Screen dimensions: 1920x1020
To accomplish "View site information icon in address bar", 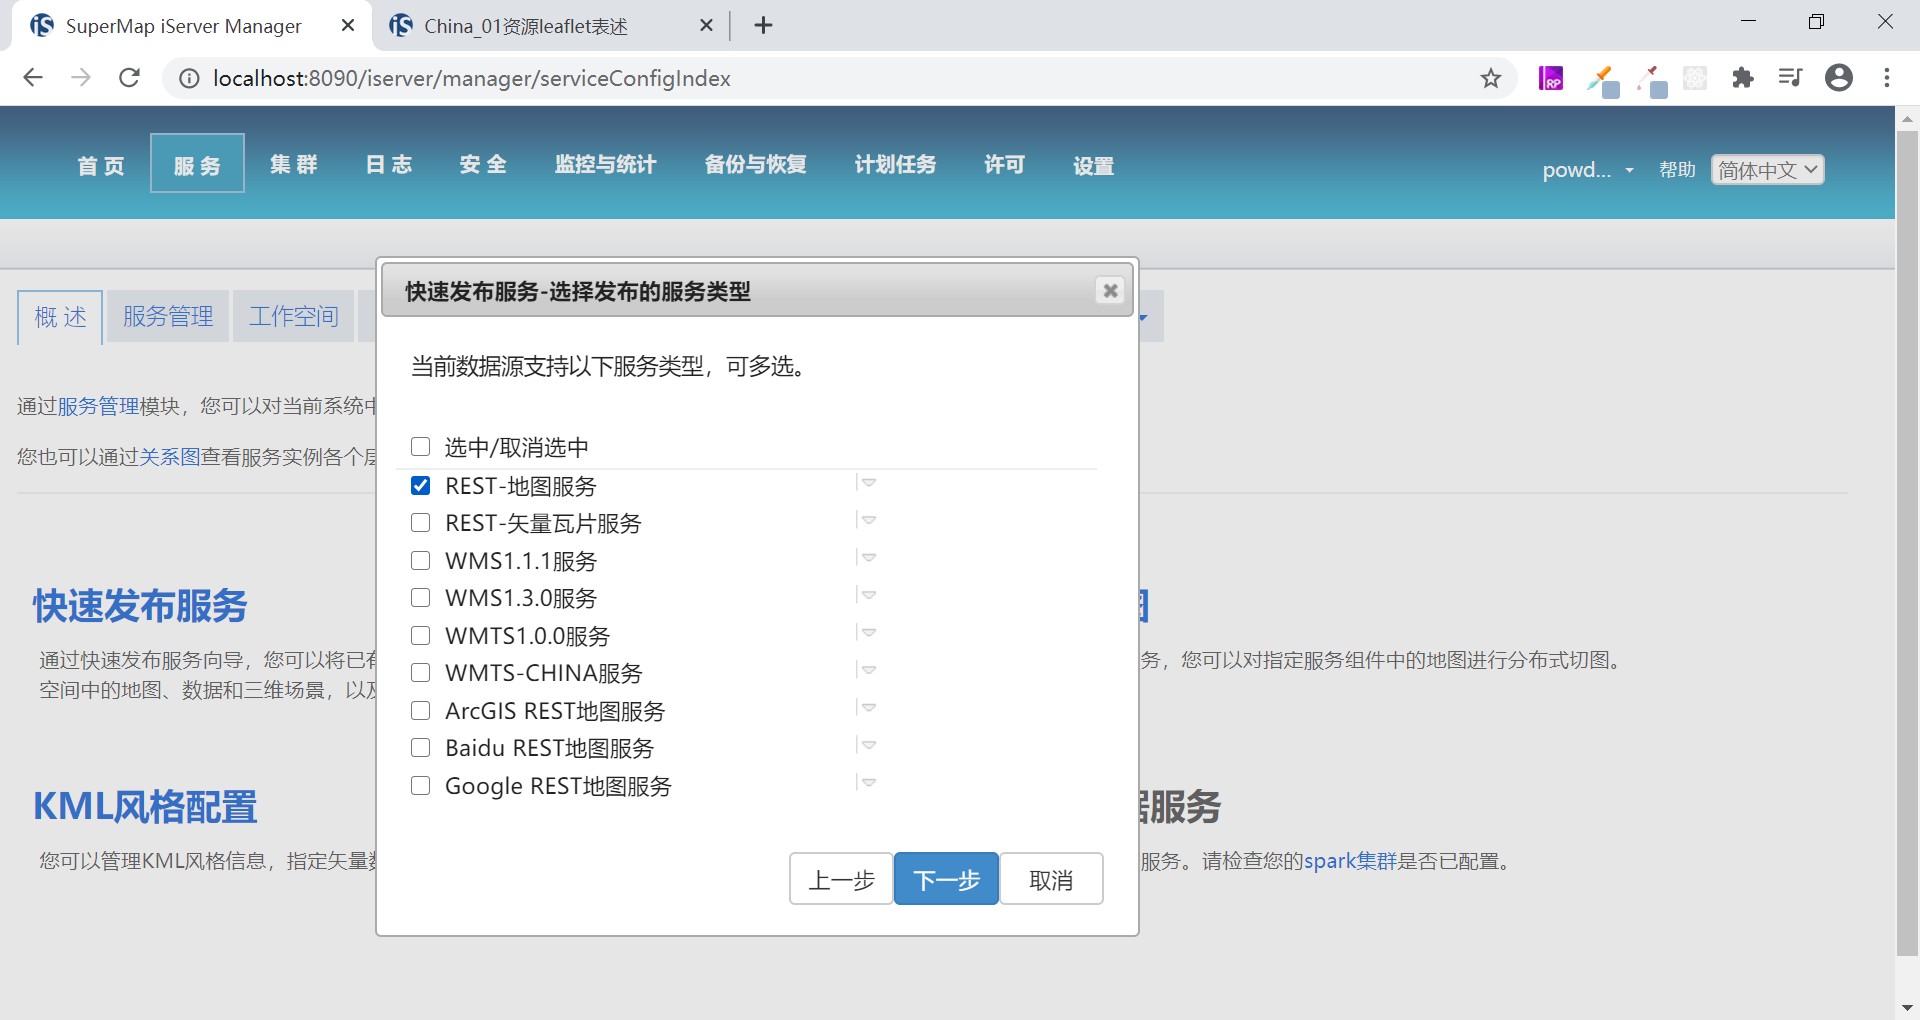I will pos(189,78).
